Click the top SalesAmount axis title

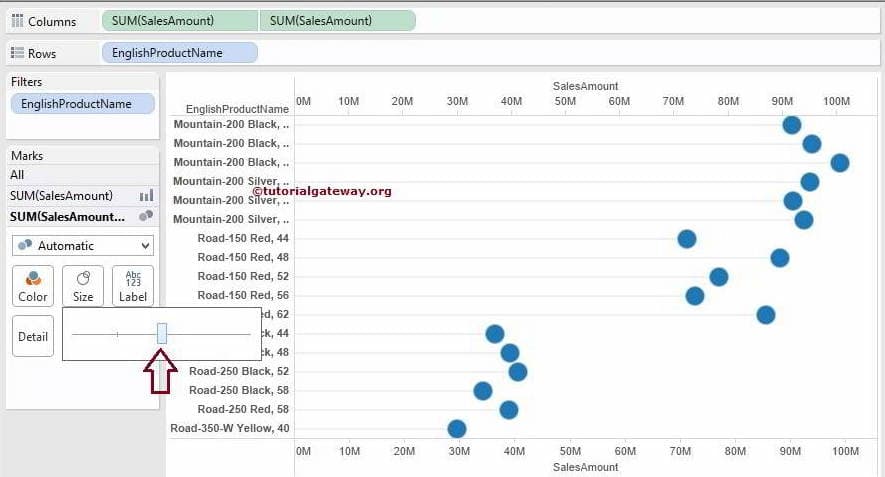(x=585, y=86)
